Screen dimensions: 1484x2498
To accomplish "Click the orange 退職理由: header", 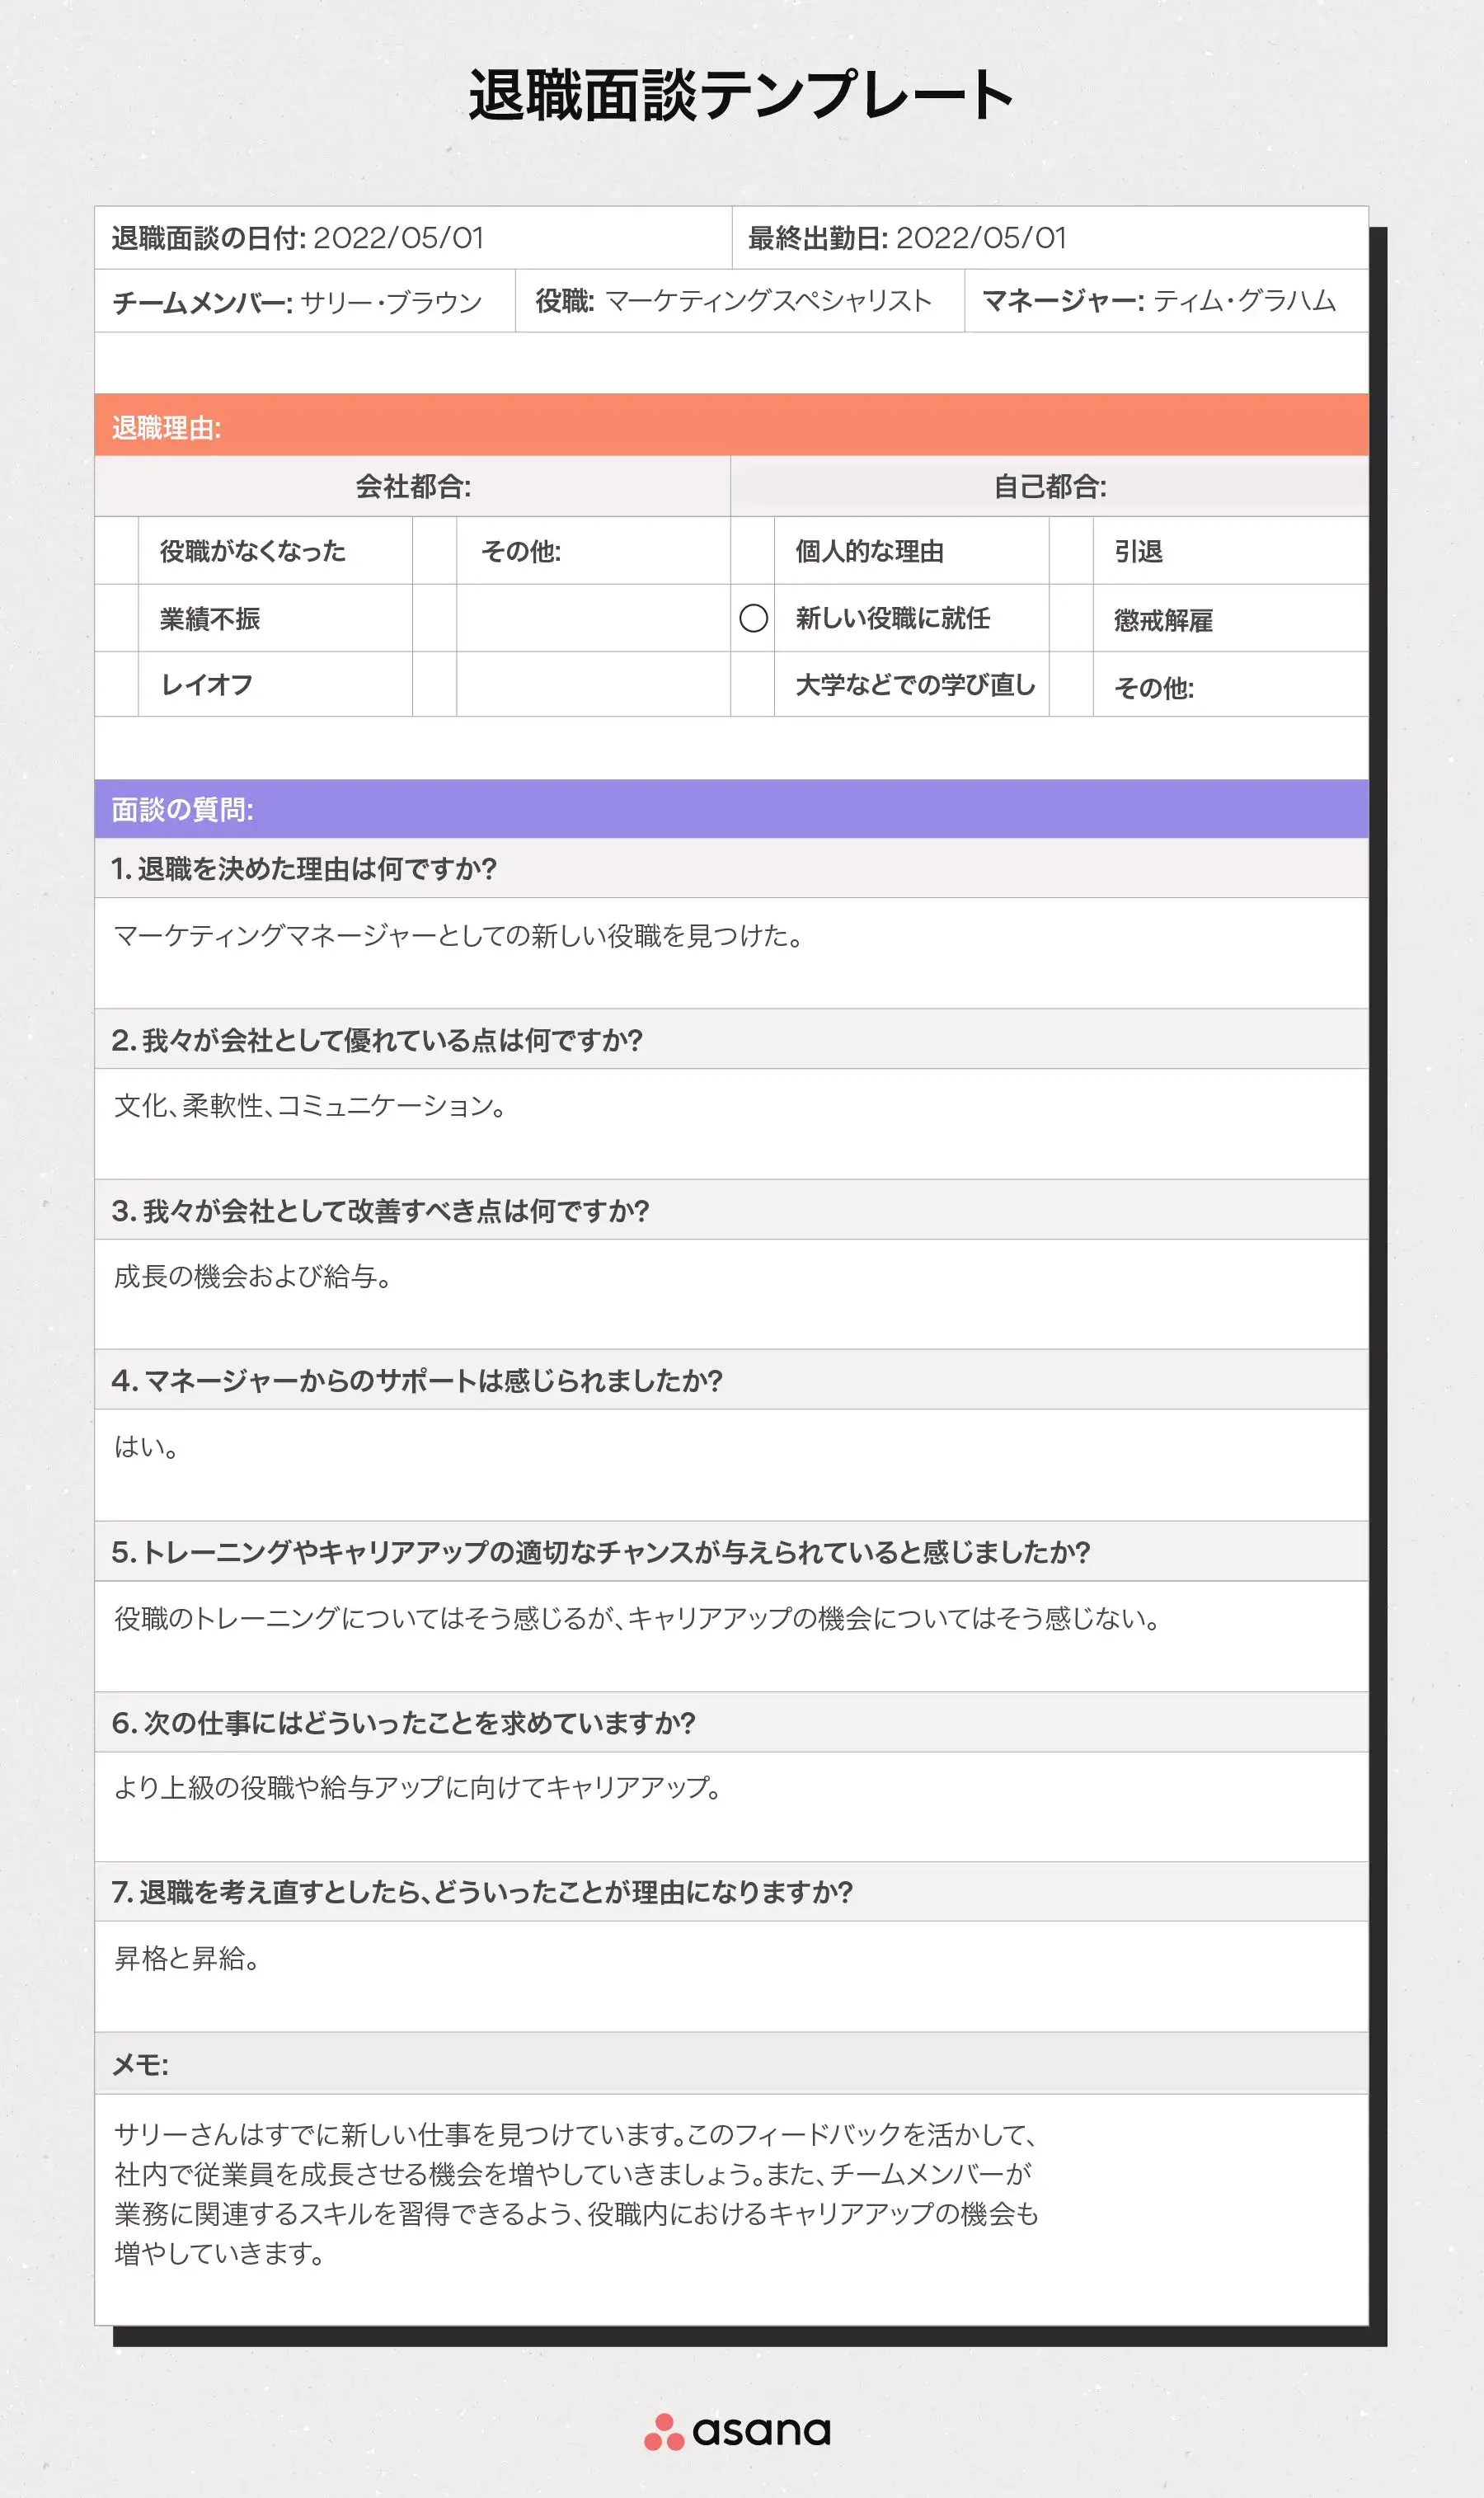I will point(731,426).
